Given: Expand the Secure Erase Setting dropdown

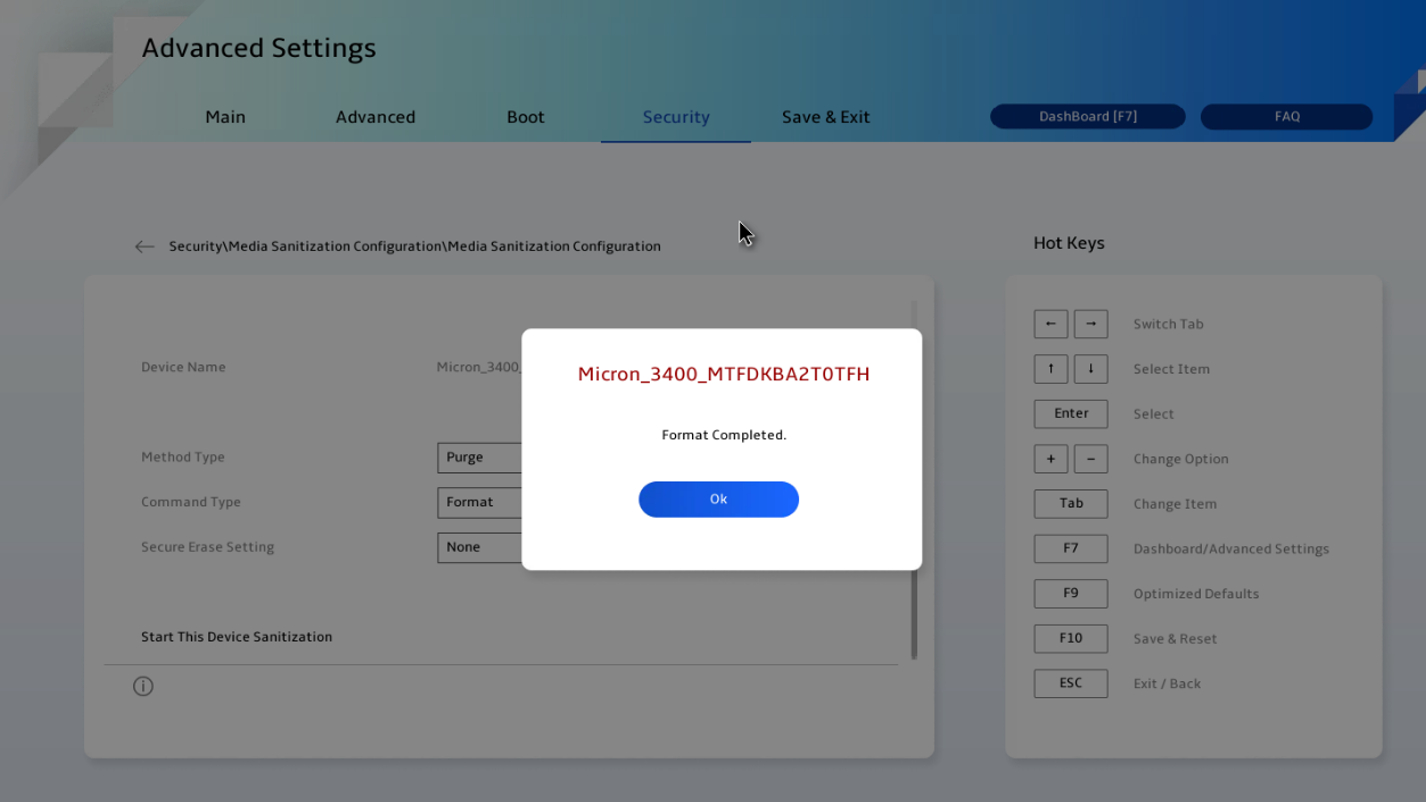Looking at the screenshot, I should [x=479, y=548].
